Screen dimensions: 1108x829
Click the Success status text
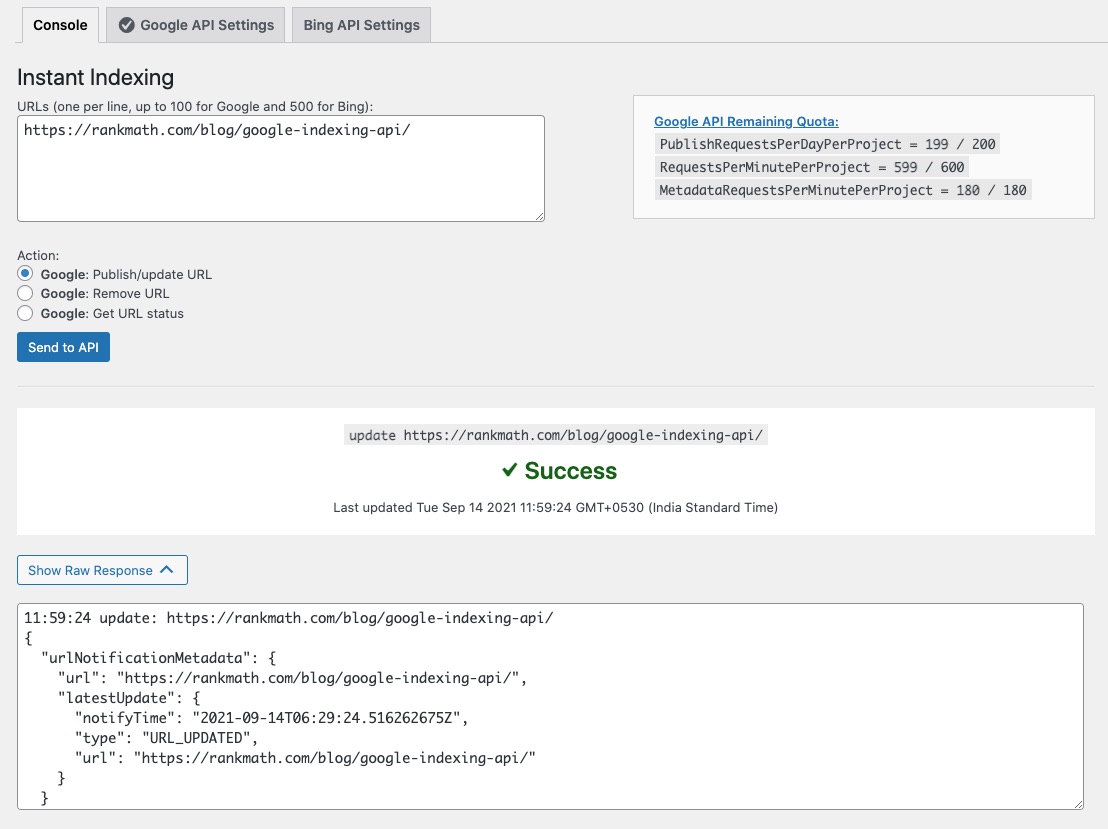click(x=570, y=471)
